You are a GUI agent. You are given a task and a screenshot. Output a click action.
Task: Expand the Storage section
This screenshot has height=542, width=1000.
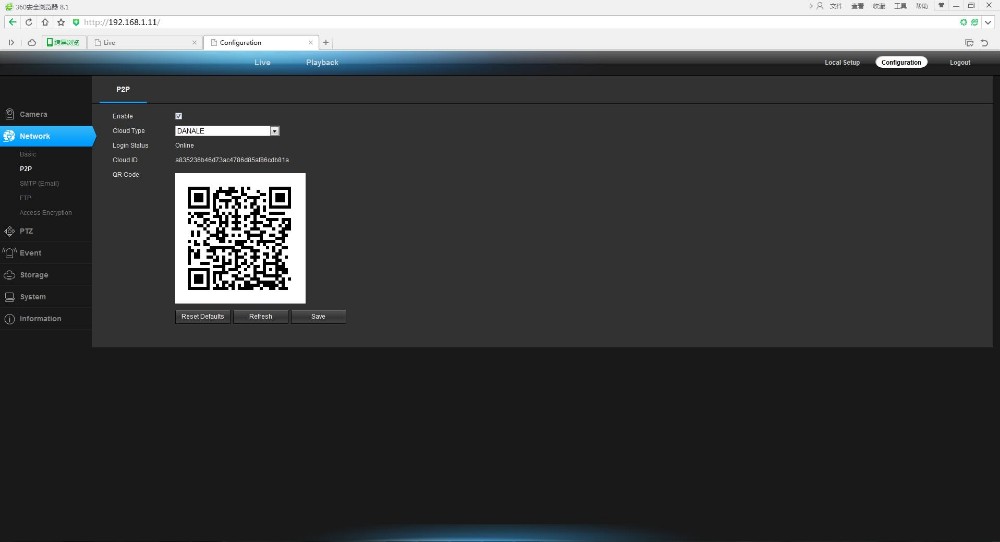click(x=46, y=275)
